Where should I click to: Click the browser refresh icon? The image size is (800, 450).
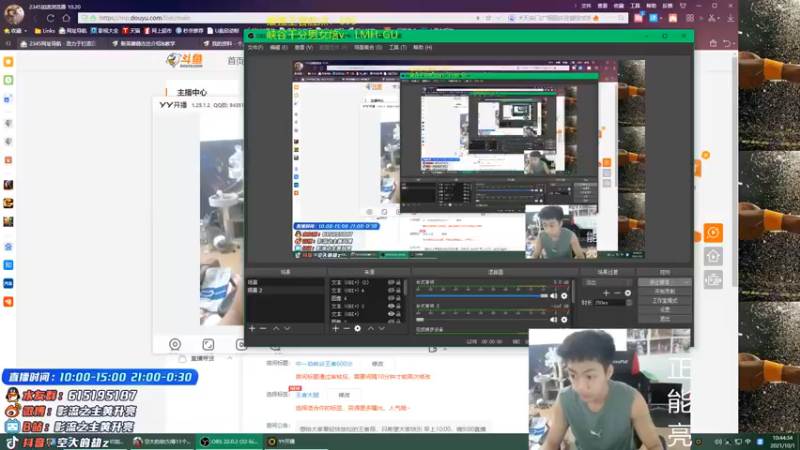[x=51, y=18]
